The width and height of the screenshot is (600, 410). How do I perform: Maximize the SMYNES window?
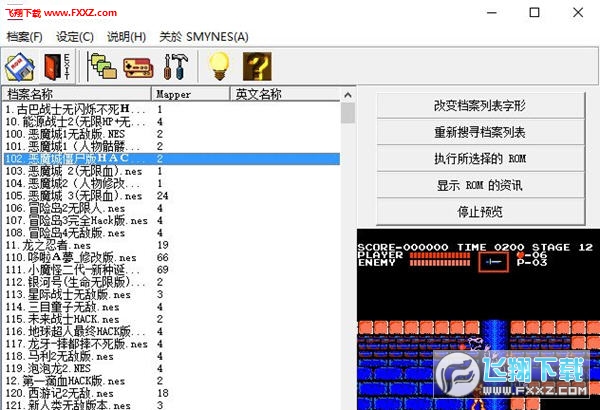(535, 12)
